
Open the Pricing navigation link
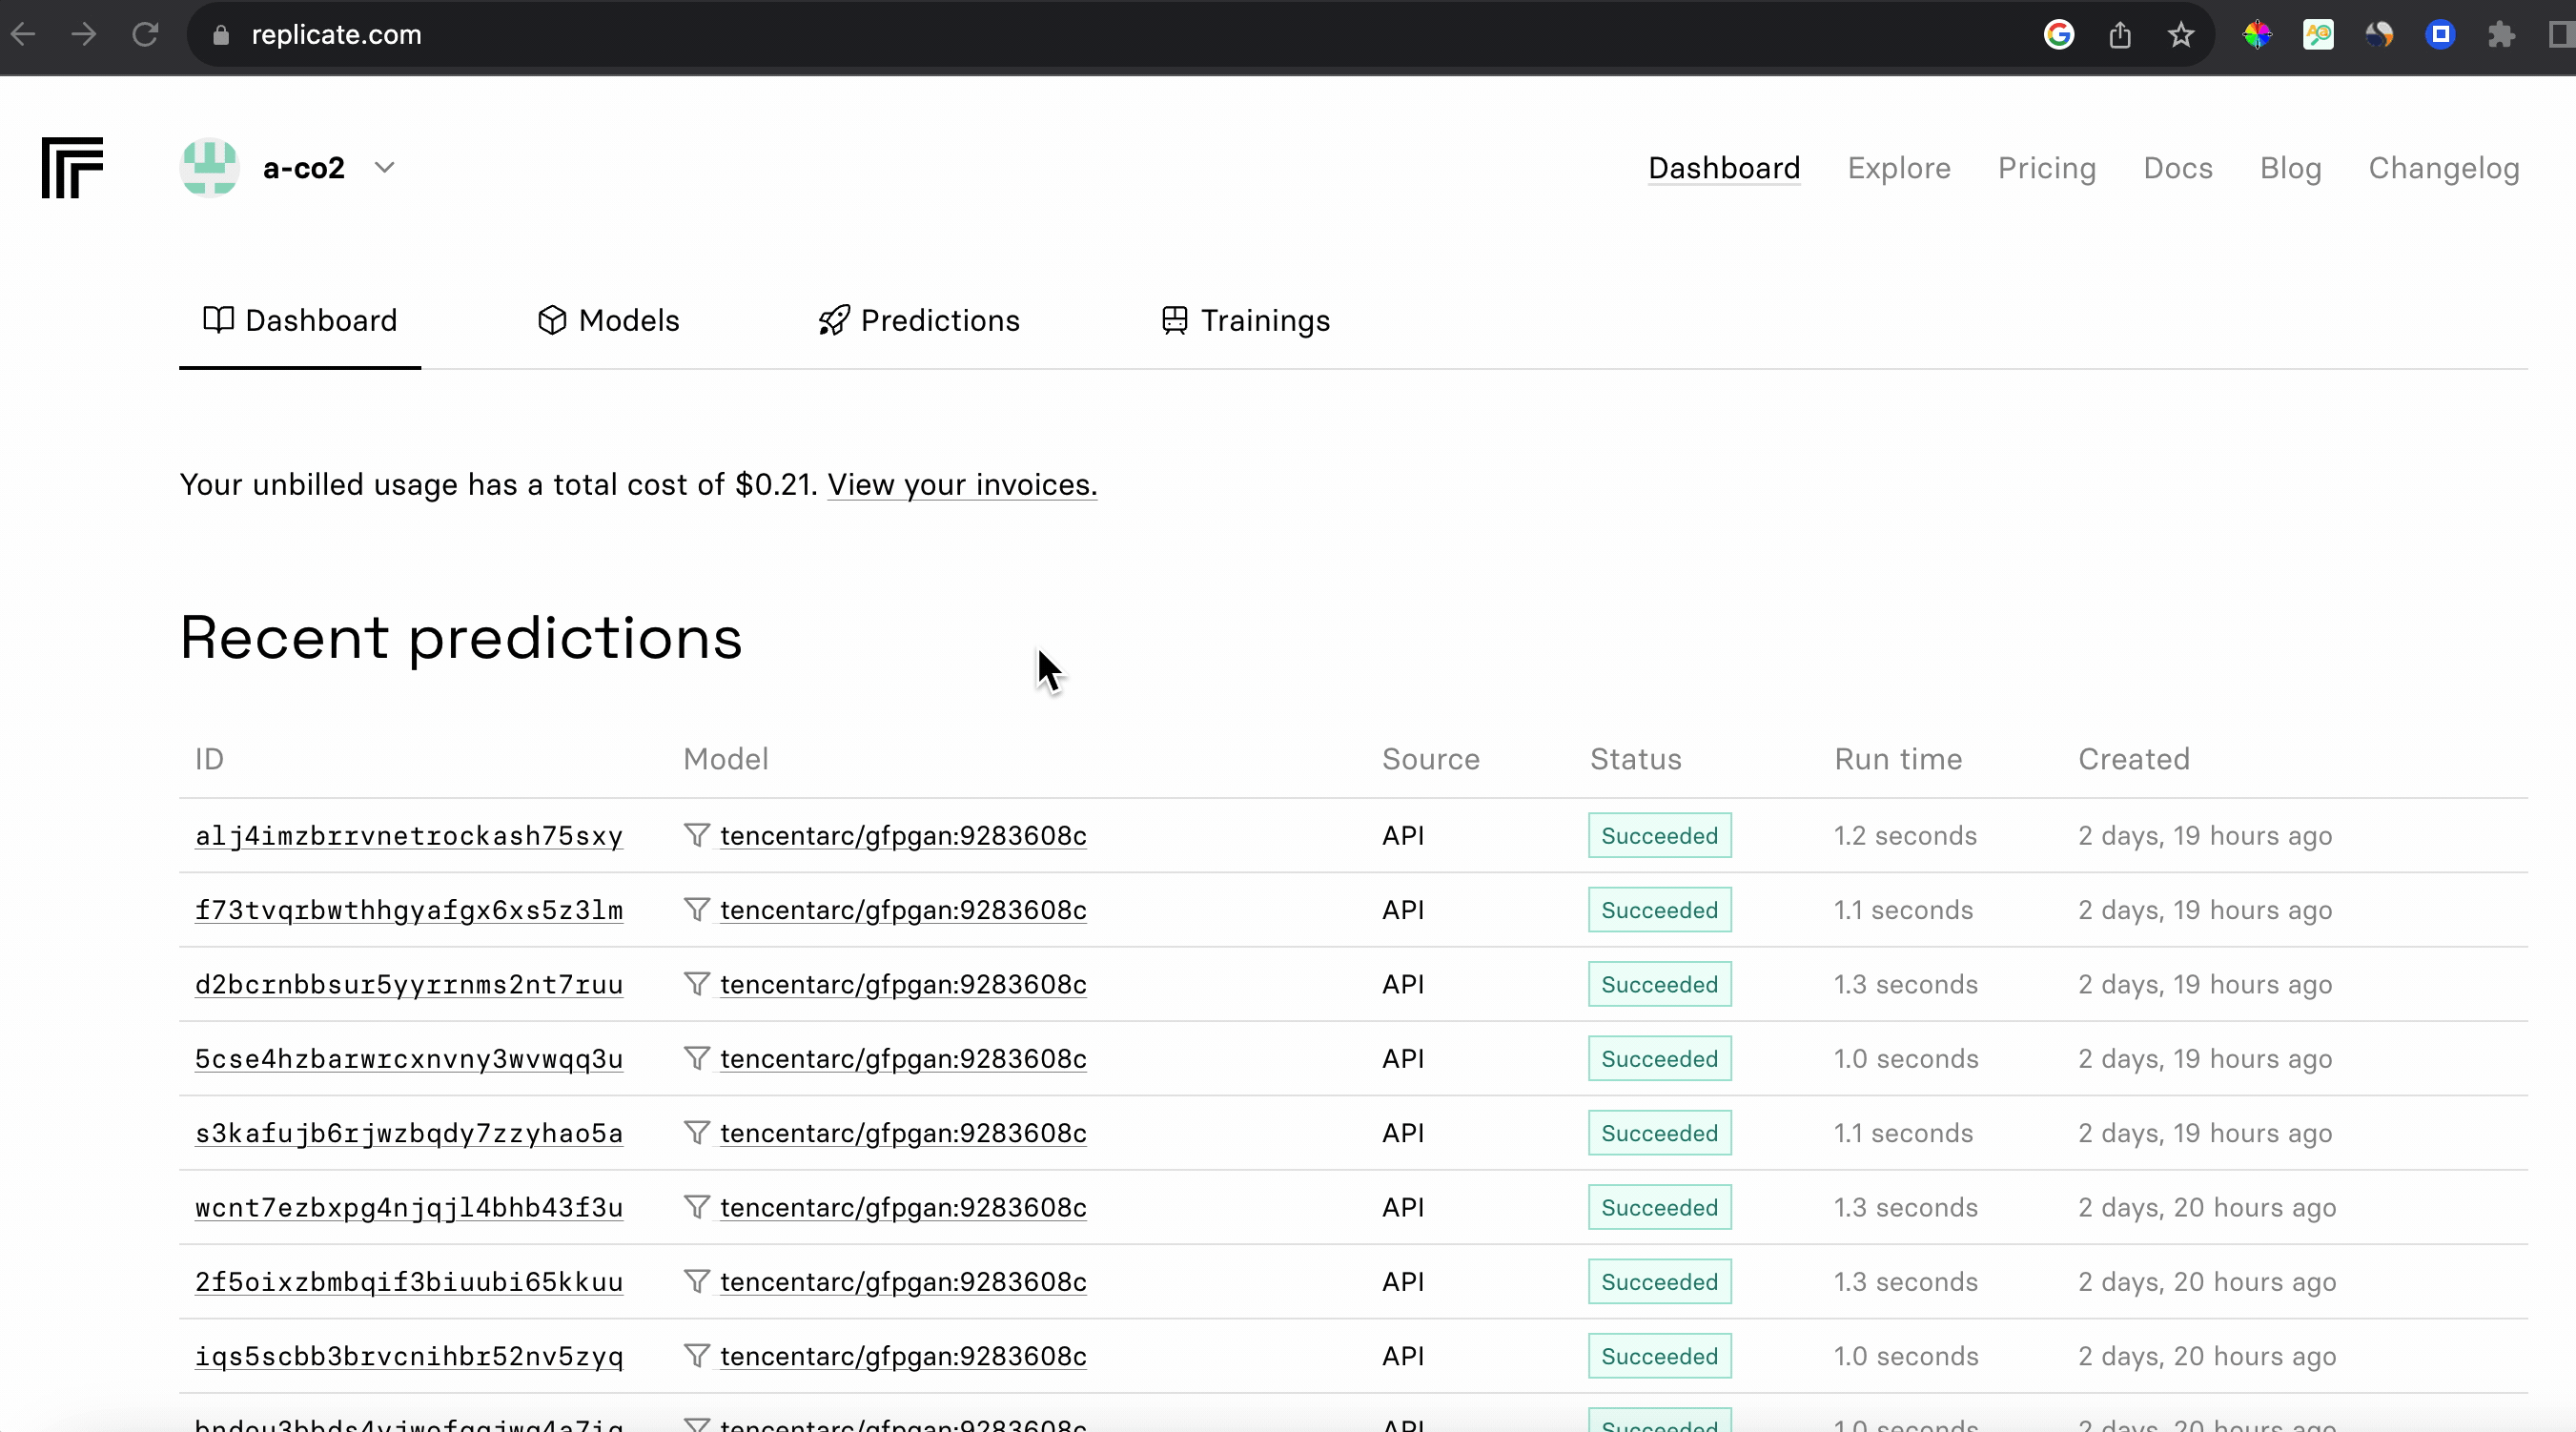2046,168
